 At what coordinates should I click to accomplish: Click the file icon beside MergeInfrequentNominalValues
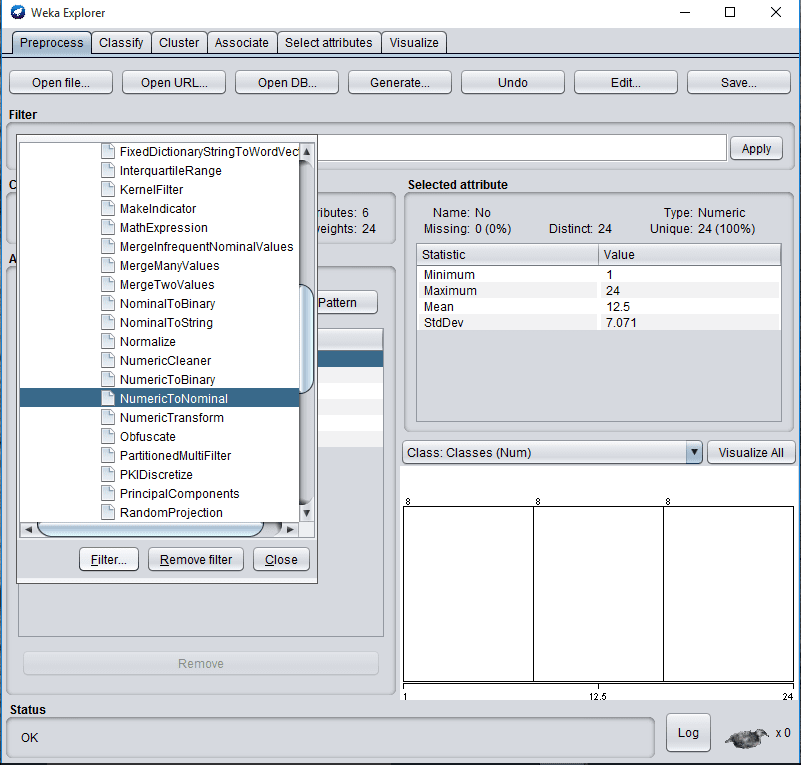click(108, 247)
